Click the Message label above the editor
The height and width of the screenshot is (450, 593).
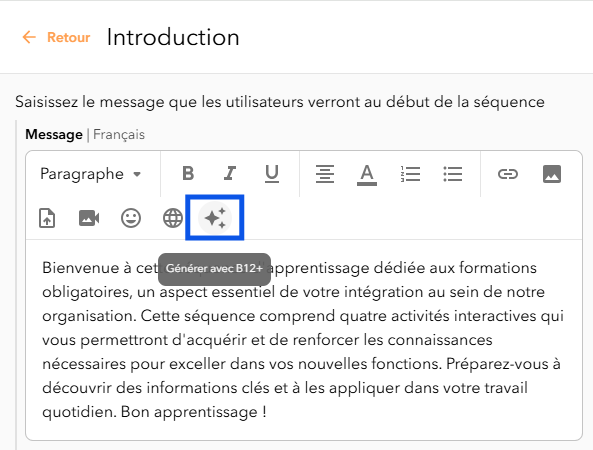coord(54,135)
